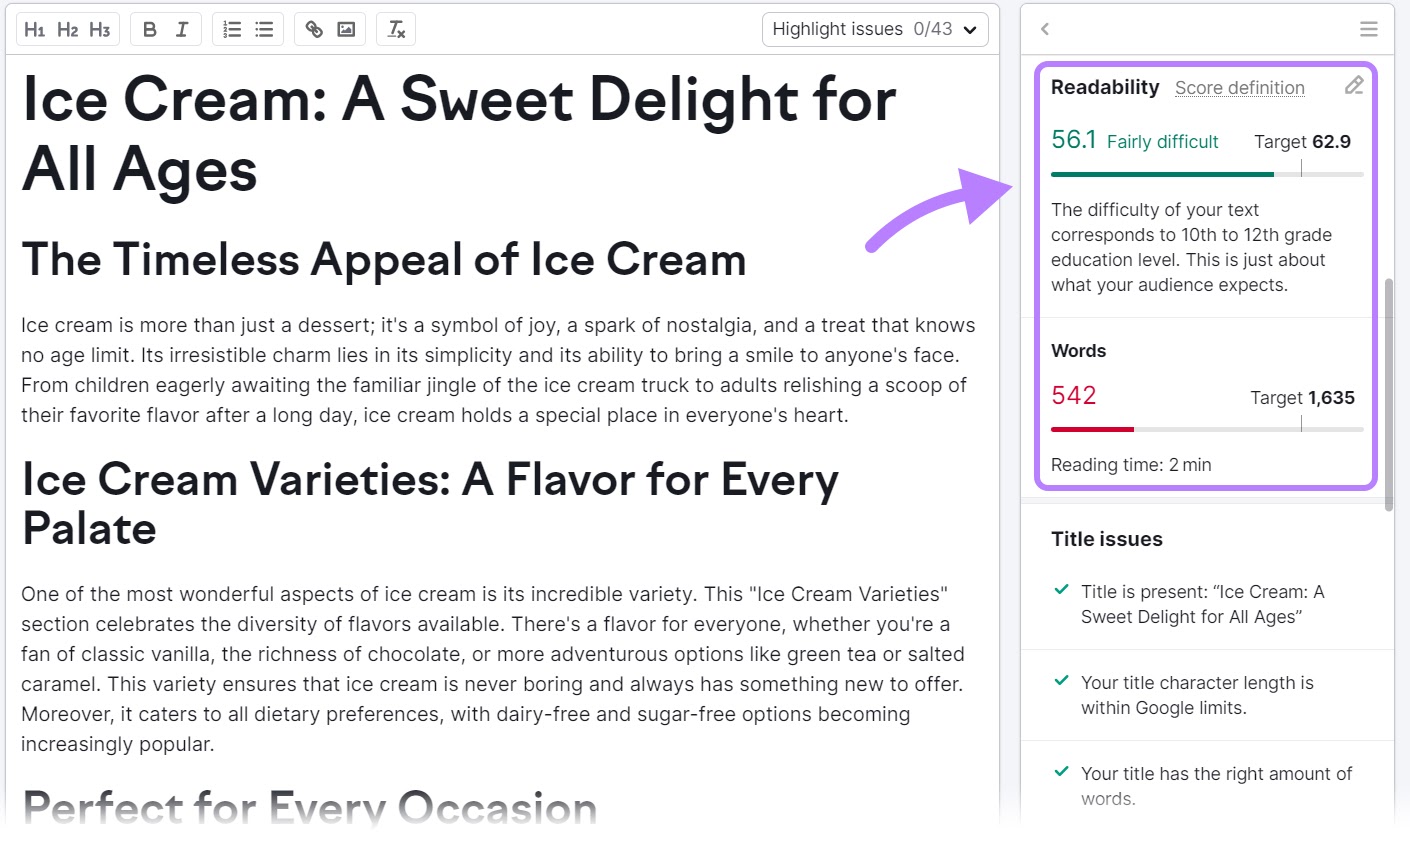Toggle italic formatting
The width and height of the screenshot is (1410, 844).
coord(180,29)
